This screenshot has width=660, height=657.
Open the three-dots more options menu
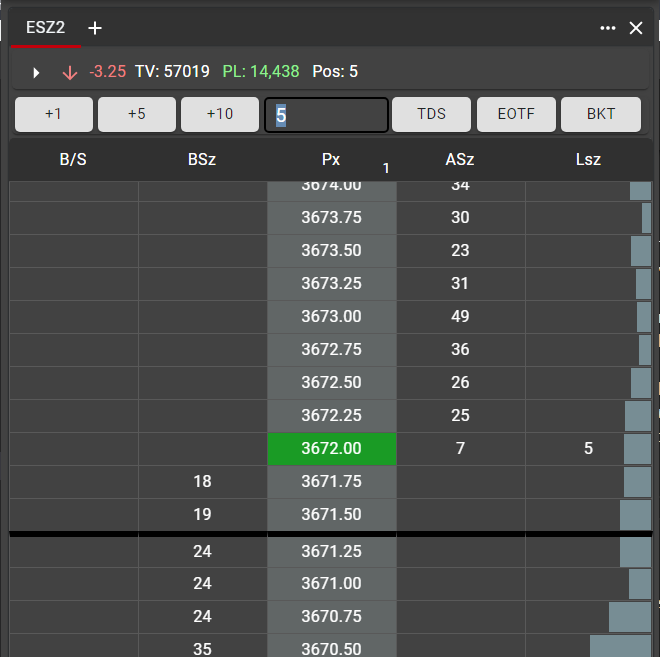pos(608,28)
